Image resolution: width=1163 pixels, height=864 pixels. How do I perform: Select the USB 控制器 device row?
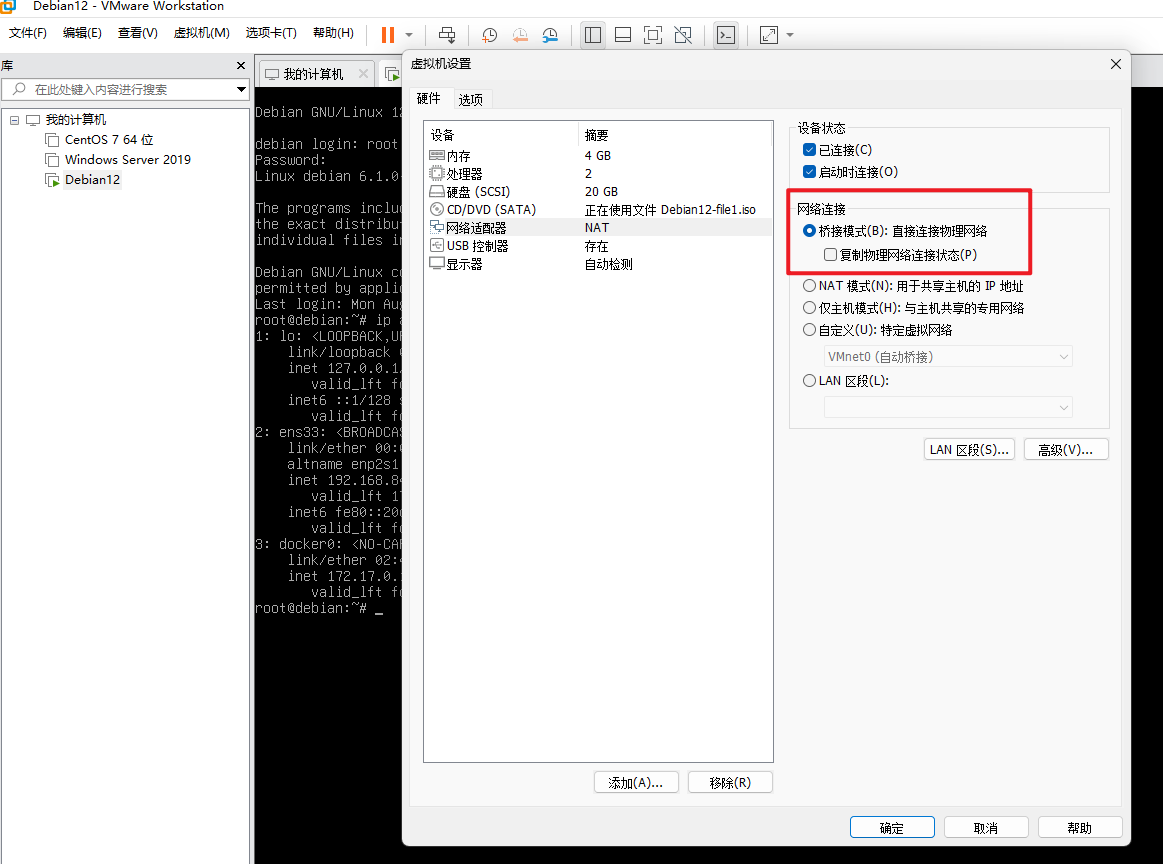coord(598,245)
